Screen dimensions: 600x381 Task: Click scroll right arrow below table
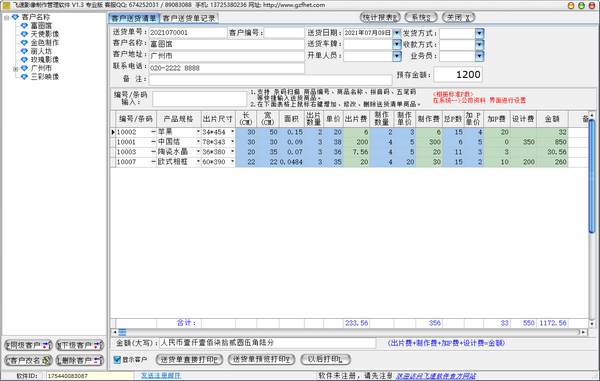point(583,332)
